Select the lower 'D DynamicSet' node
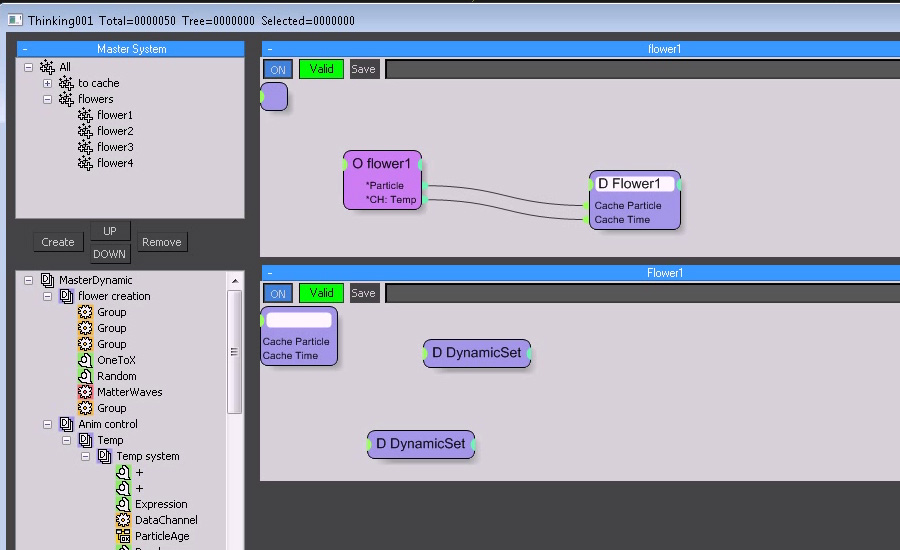 [421, 444]
